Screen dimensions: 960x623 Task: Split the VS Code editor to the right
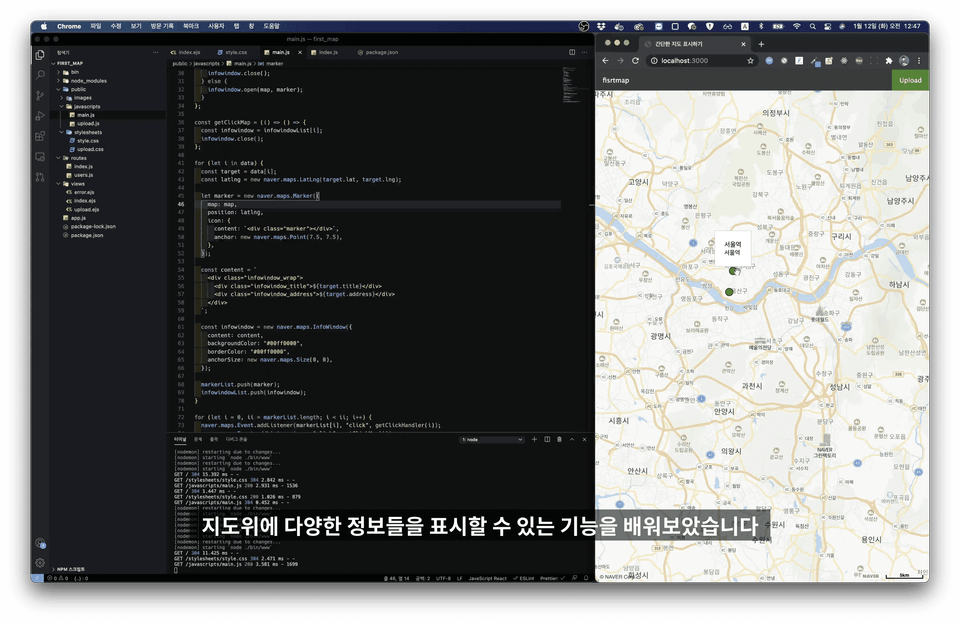572,52
